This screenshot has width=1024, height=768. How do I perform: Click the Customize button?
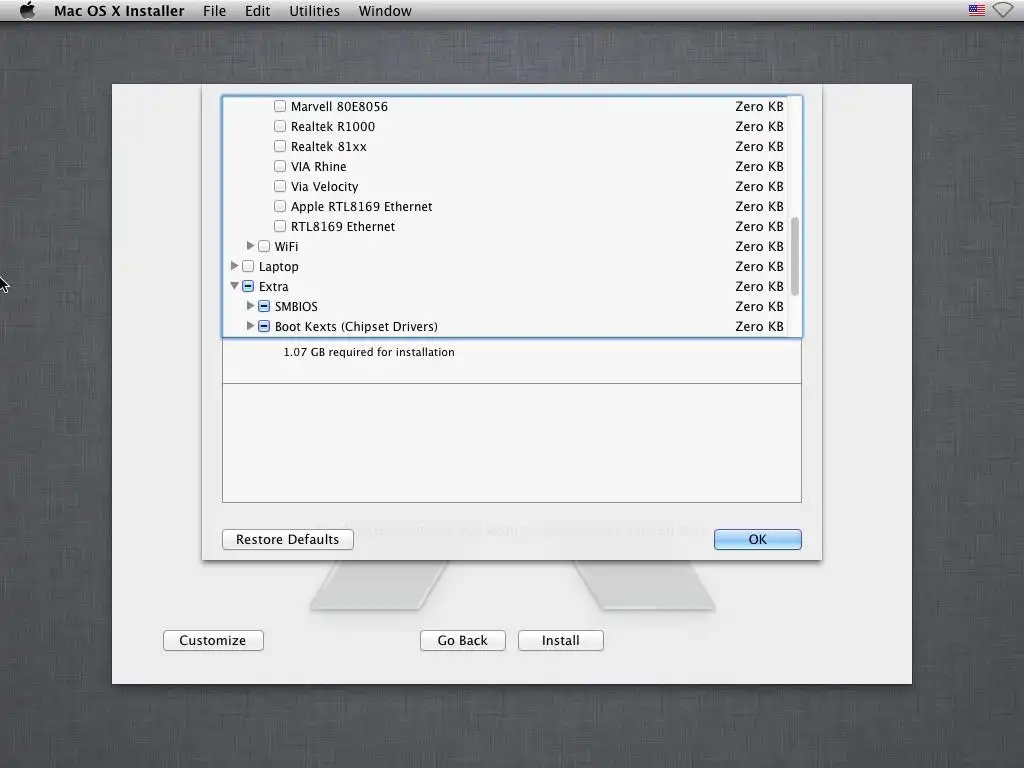pos(213,641)
